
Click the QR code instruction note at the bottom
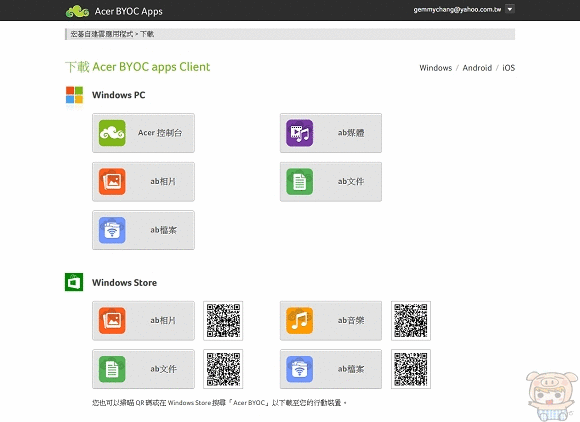click(x=219, y=403)
